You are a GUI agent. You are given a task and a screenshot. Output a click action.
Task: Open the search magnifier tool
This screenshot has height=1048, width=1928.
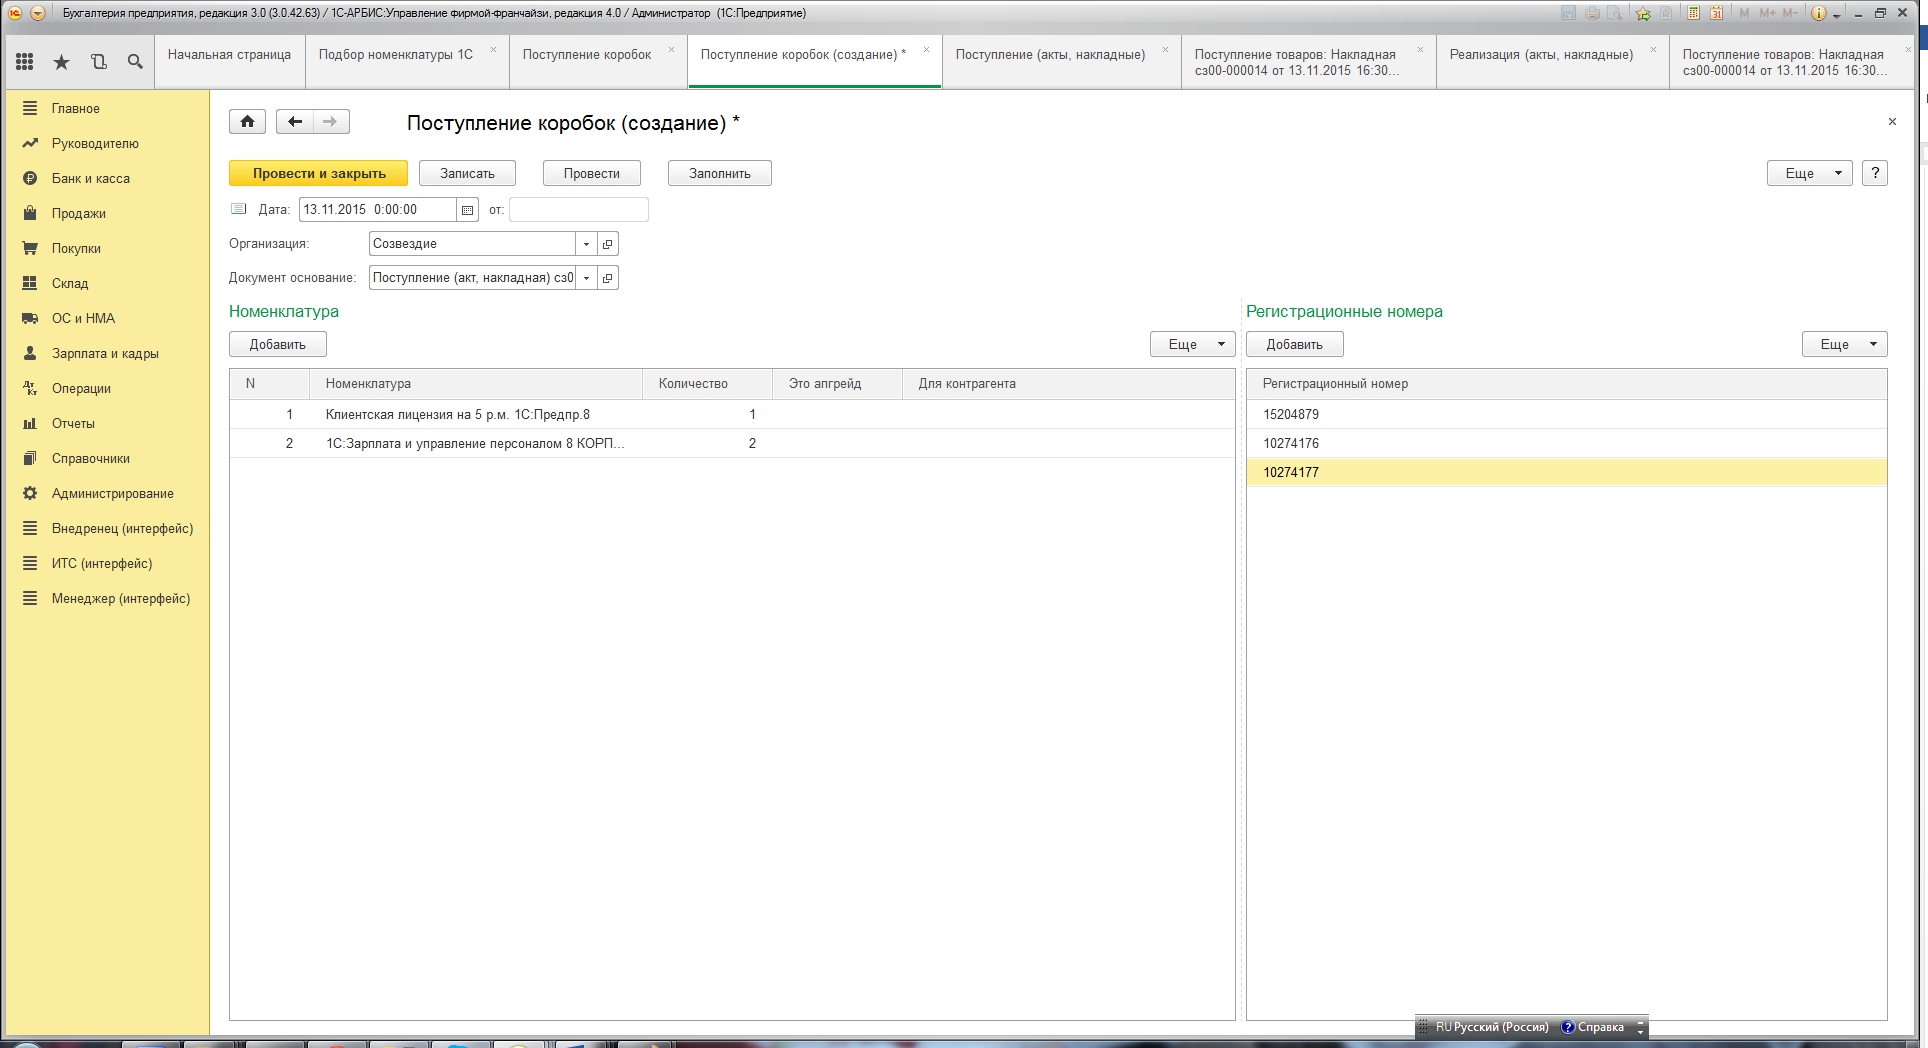pyautogui.click(x=135, y=62)
